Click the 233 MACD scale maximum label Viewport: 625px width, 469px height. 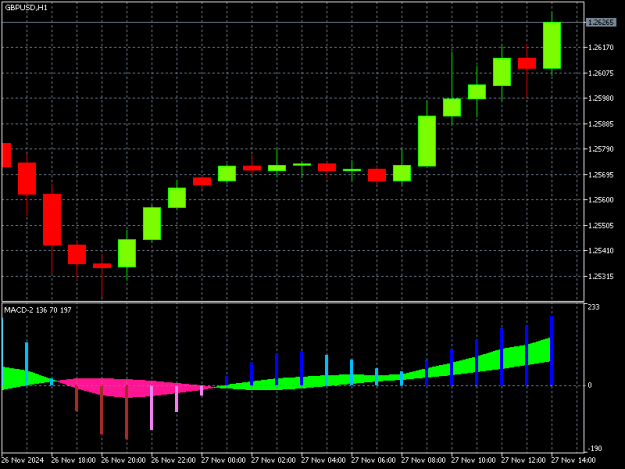(x=594, y=307)
